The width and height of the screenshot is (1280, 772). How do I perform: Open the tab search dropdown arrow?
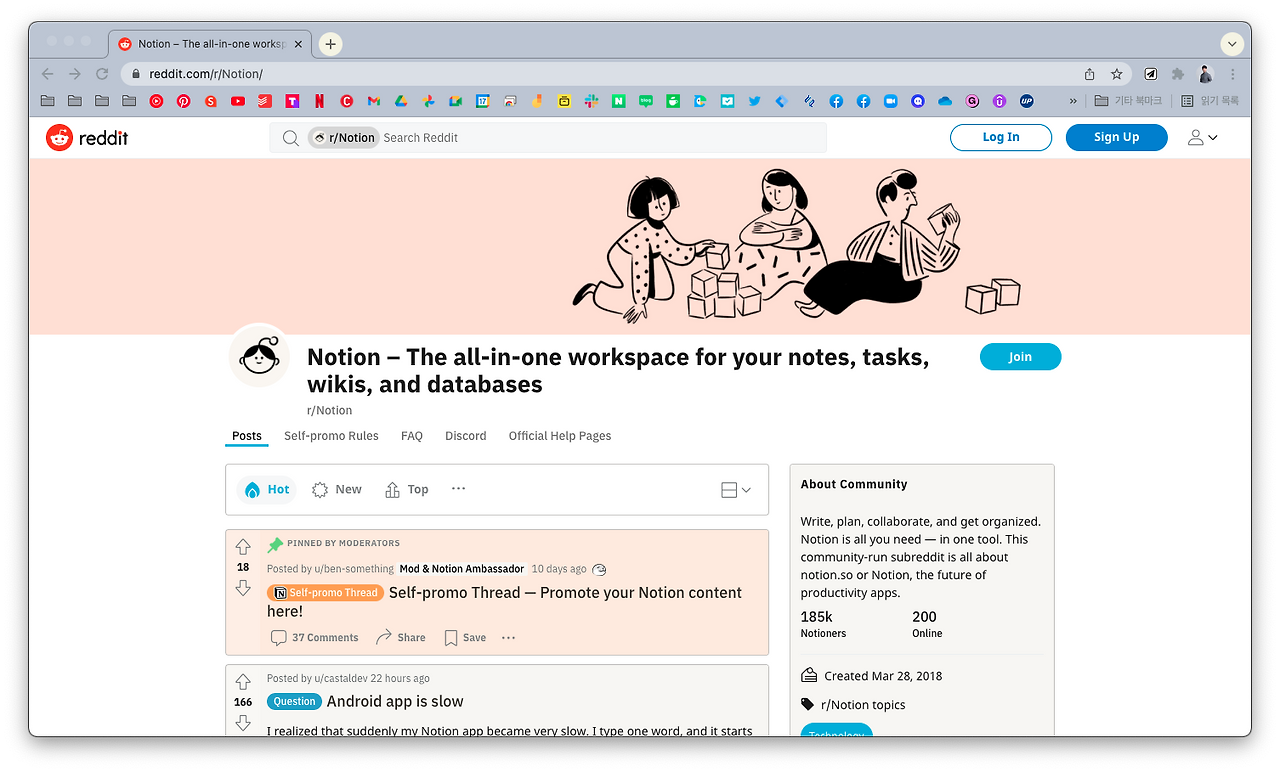(1232, 44)
